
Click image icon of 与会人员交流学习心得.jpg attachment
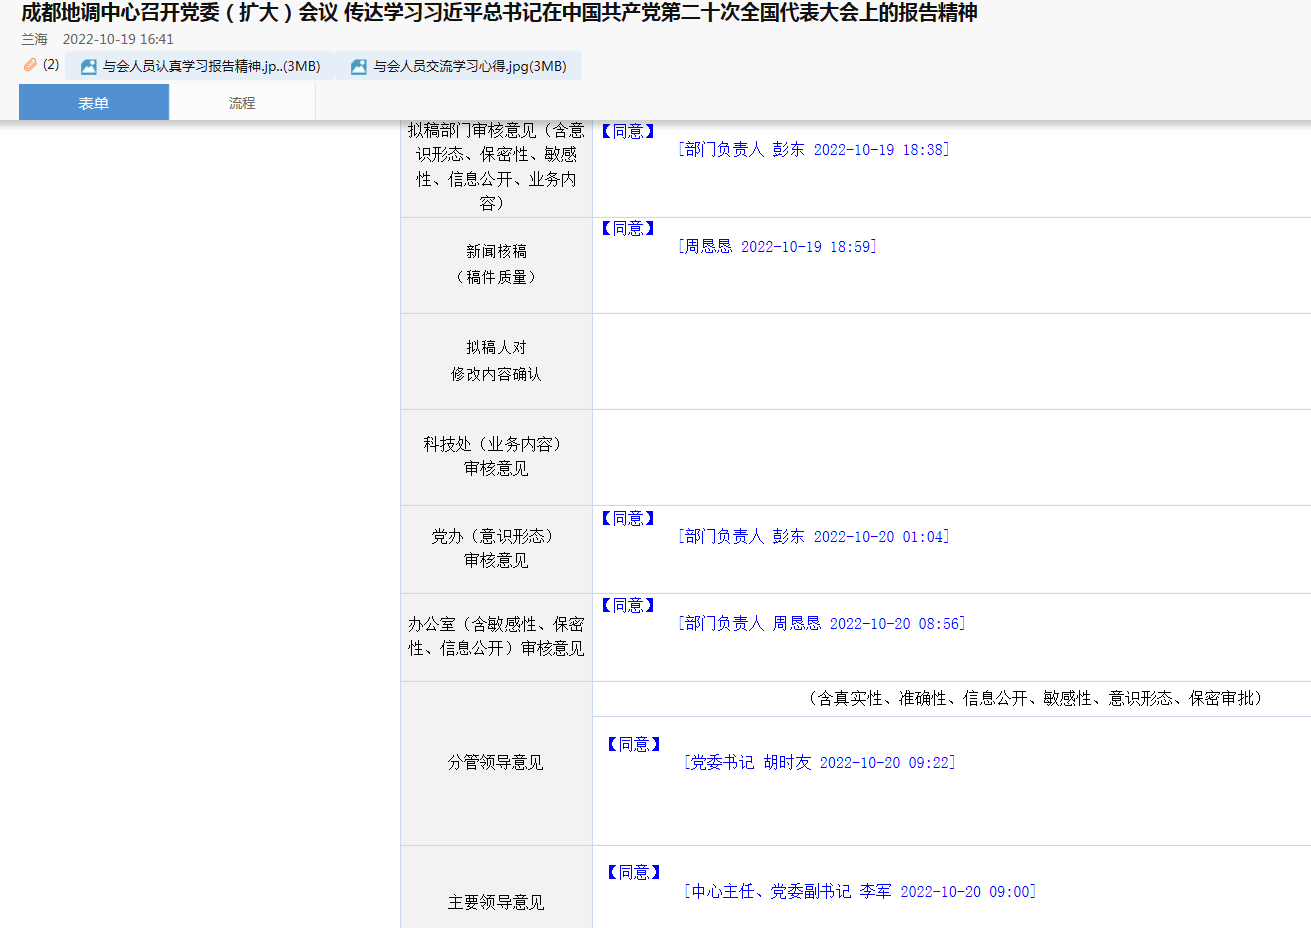[x=358, y=67]
